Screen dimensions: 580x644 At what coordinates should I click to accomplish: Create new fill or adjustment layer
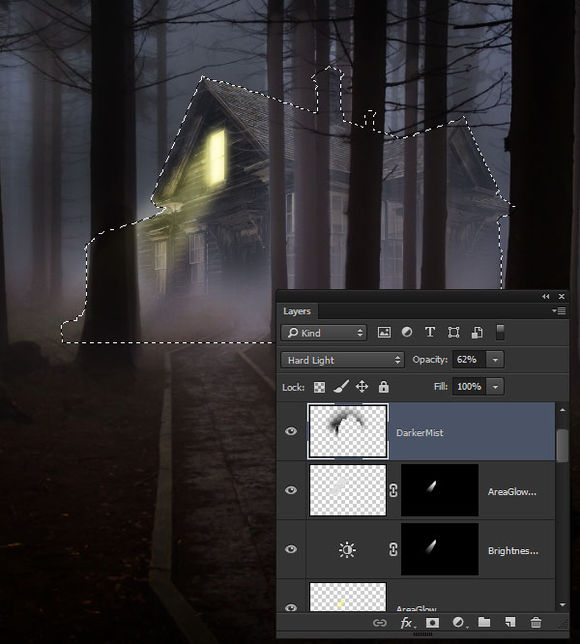(x=458, y=623)
